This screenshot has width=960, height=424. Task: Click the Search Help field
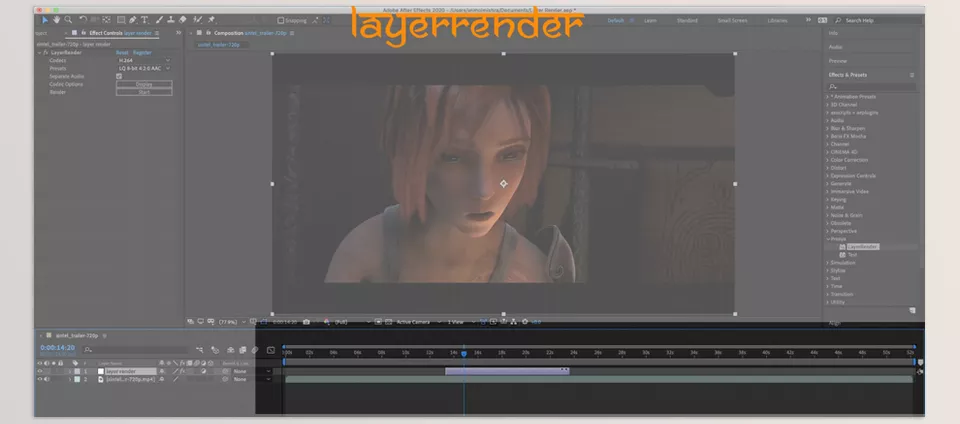pyautogui.click(x=879, y=21)
